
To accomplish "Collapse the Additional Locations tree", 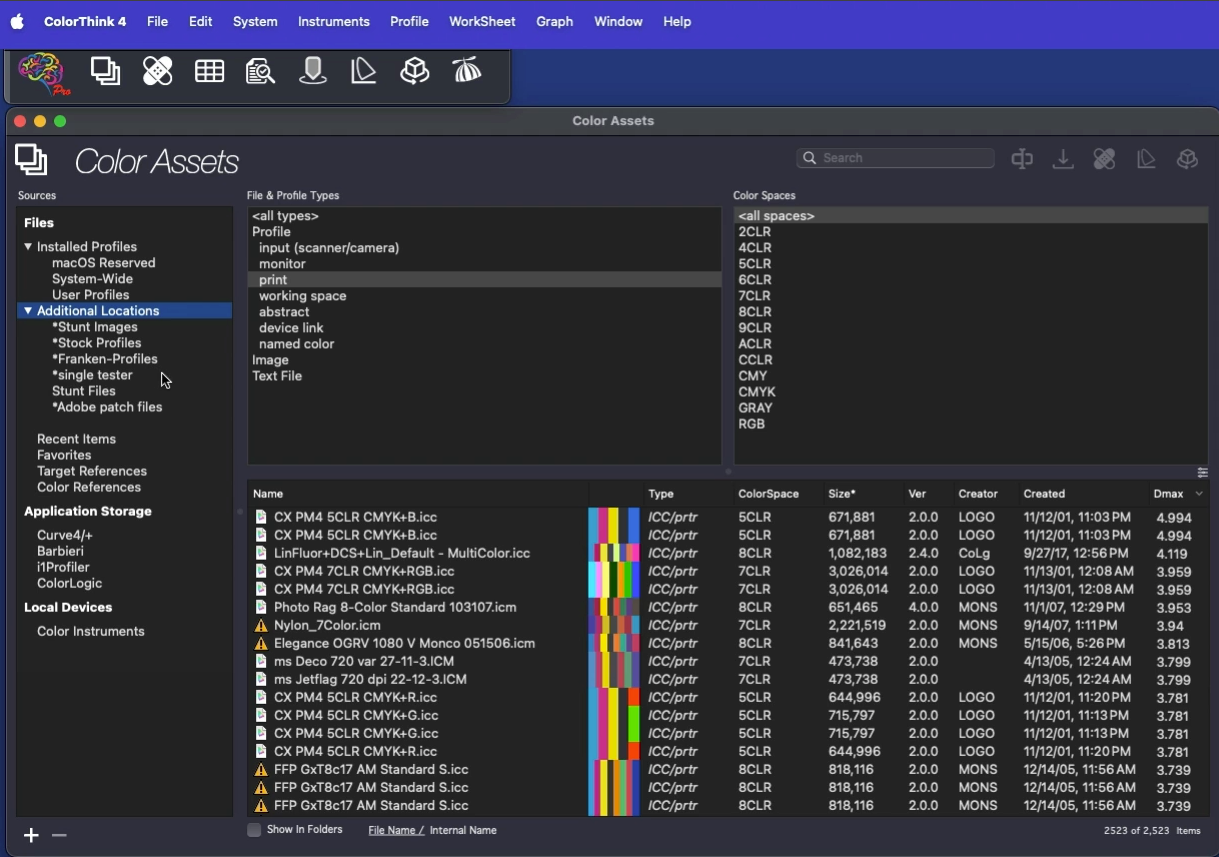I will point(28,311).
